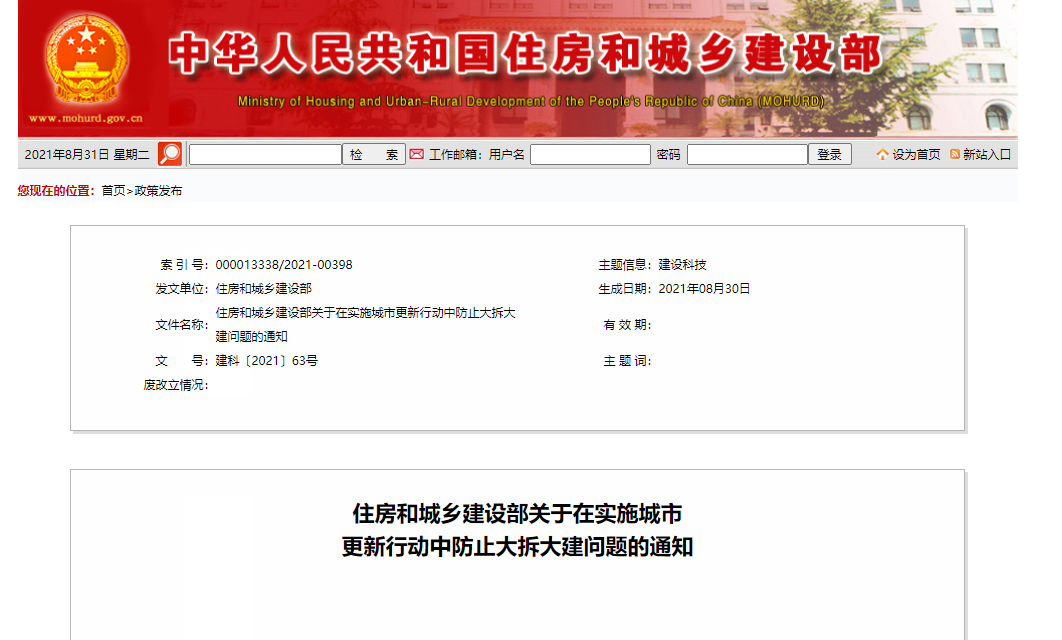Click the 生成日期 field label

[x=624, y=289]
